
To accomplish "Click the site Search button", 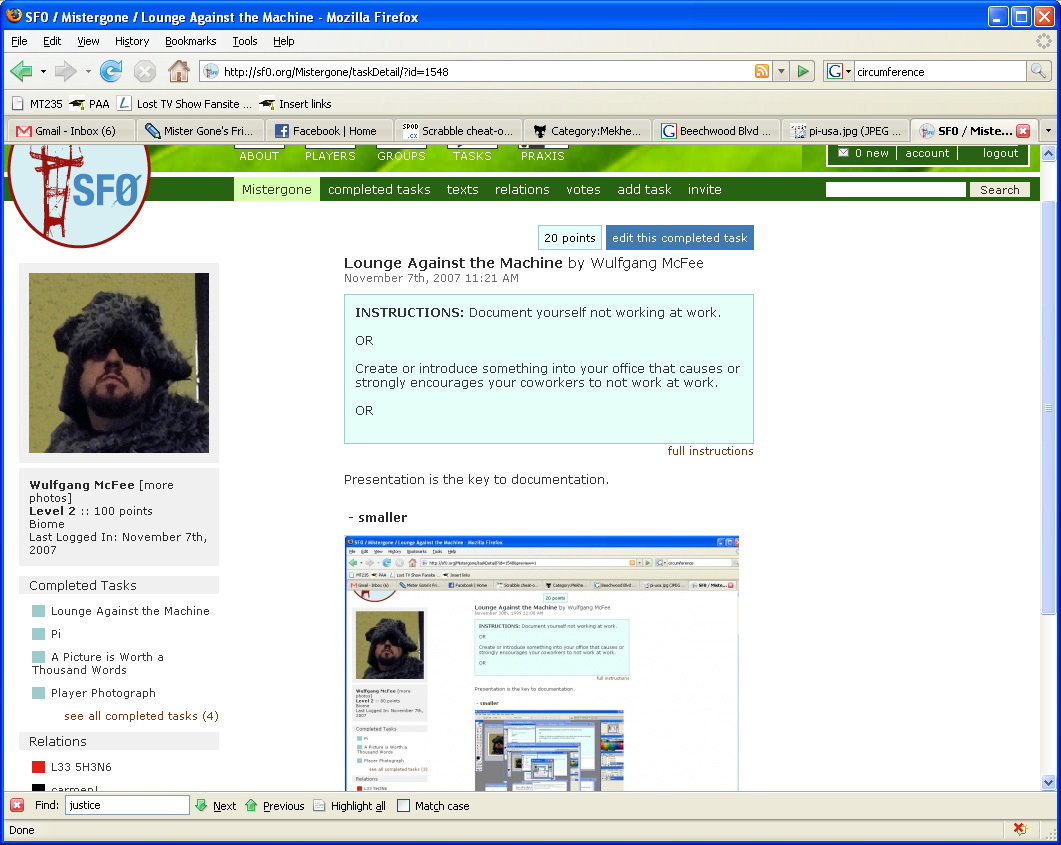I will pyautogui.click(x=999, y=190).
